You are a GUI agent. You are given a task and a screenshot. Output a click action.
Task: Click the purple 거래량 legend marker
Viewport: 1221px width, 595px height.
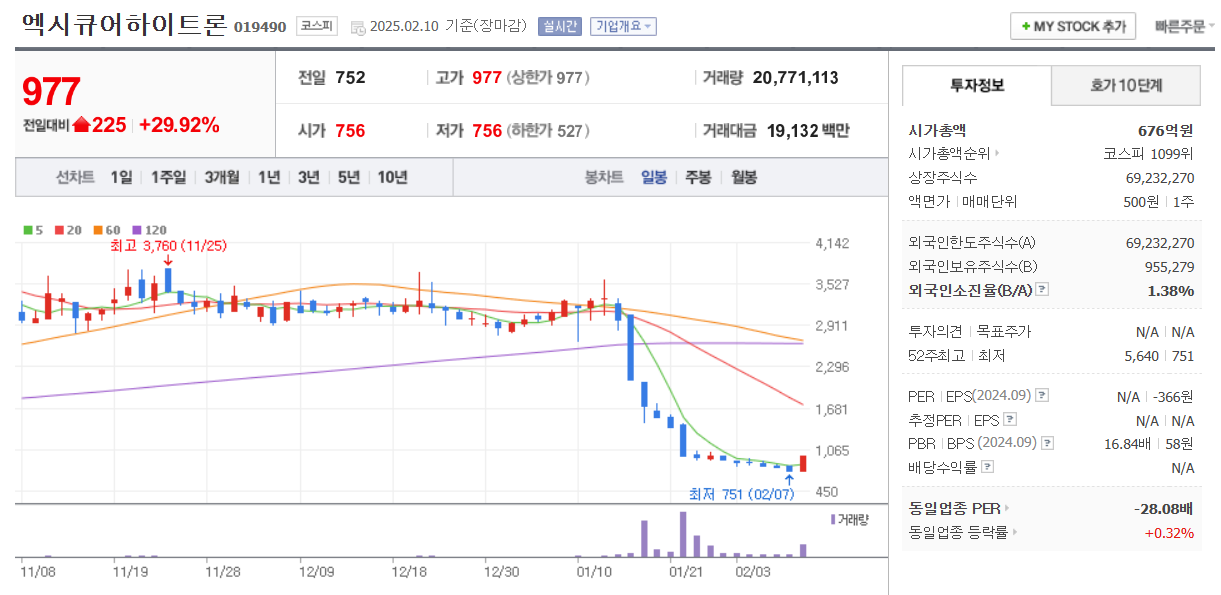833,520
